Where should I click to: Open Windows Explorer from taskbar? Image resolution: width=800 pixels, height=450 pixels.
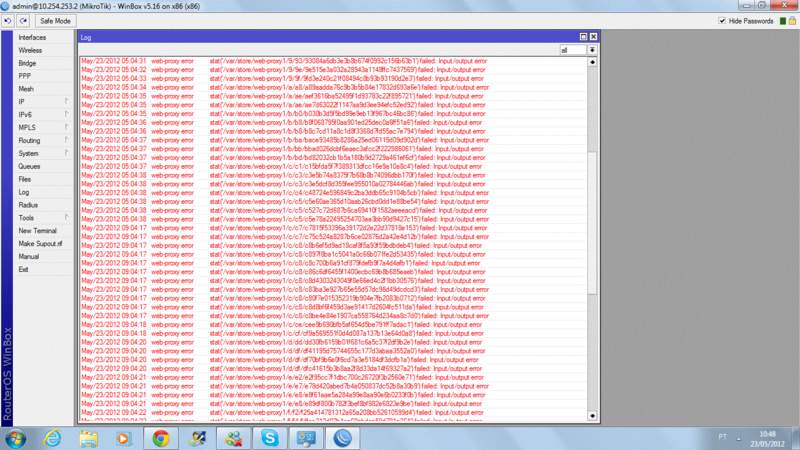point(88,439)
